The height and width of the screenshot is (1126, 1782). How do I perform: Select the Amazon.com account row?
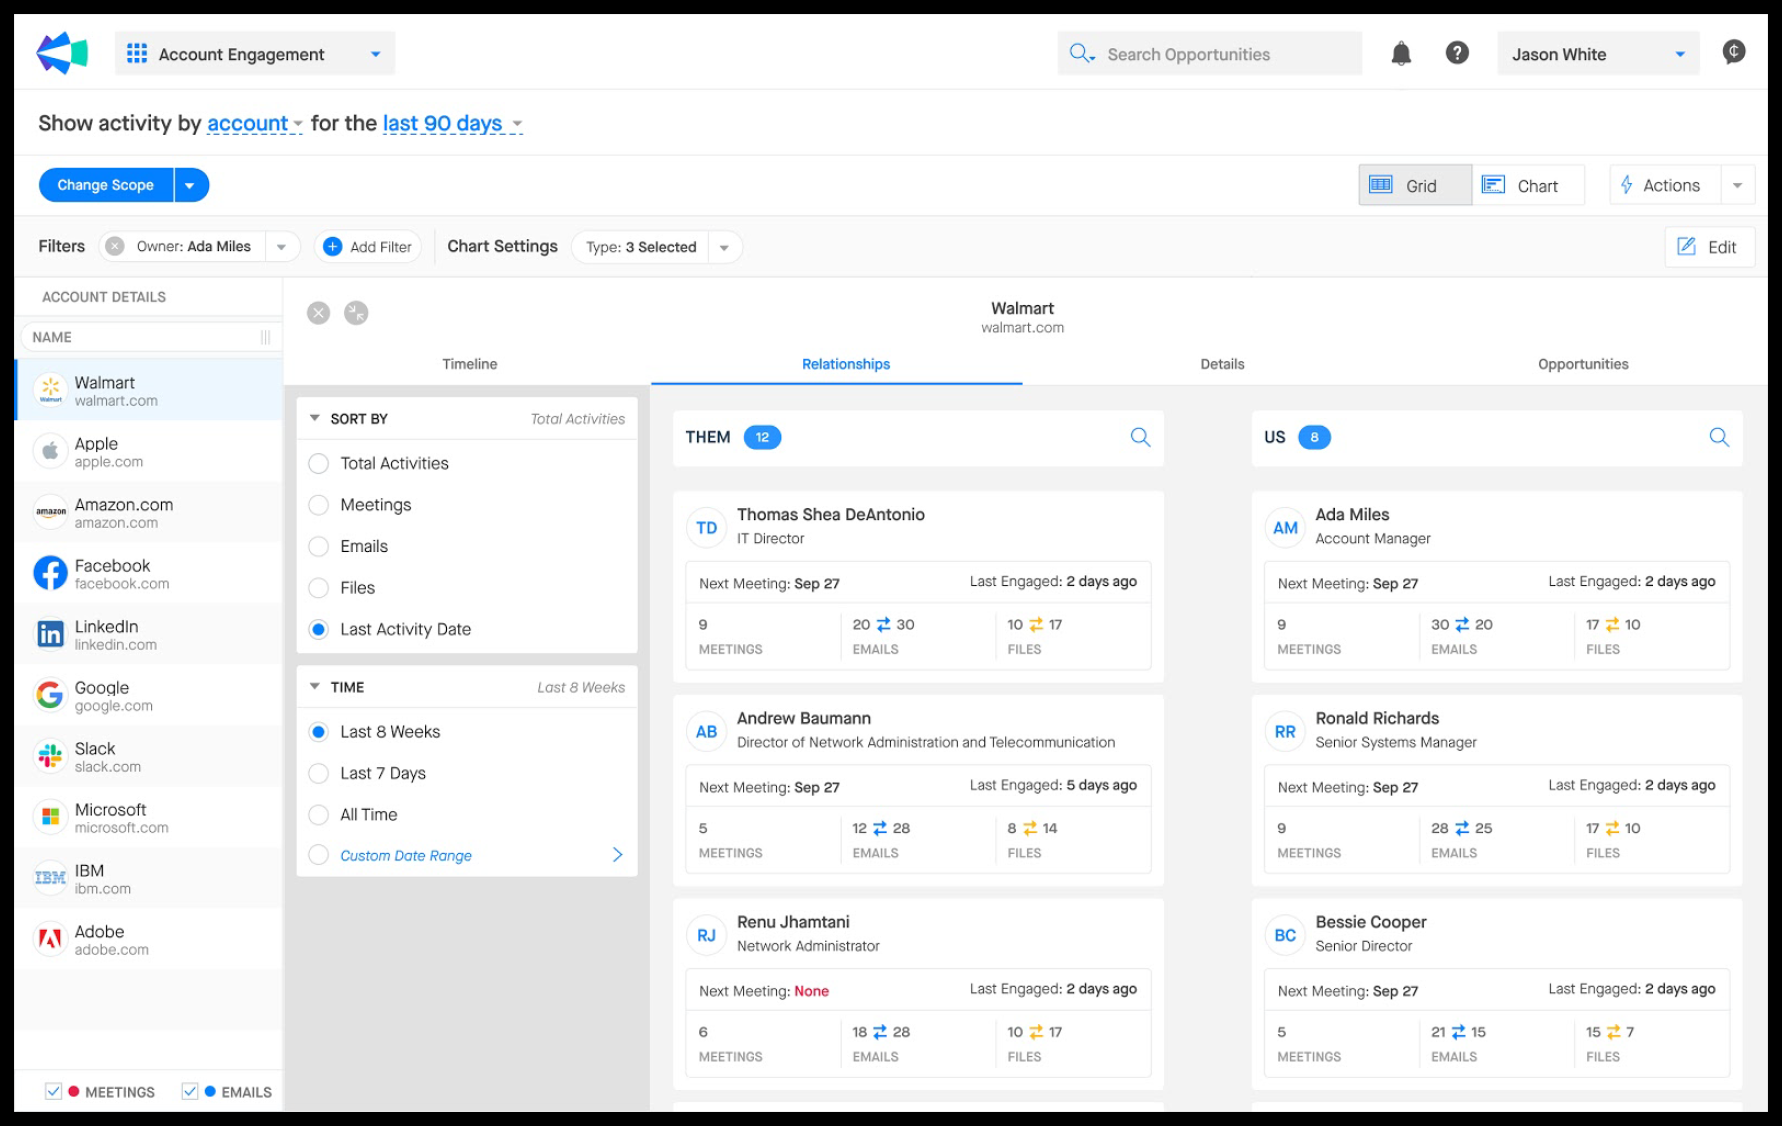[149, 512]
